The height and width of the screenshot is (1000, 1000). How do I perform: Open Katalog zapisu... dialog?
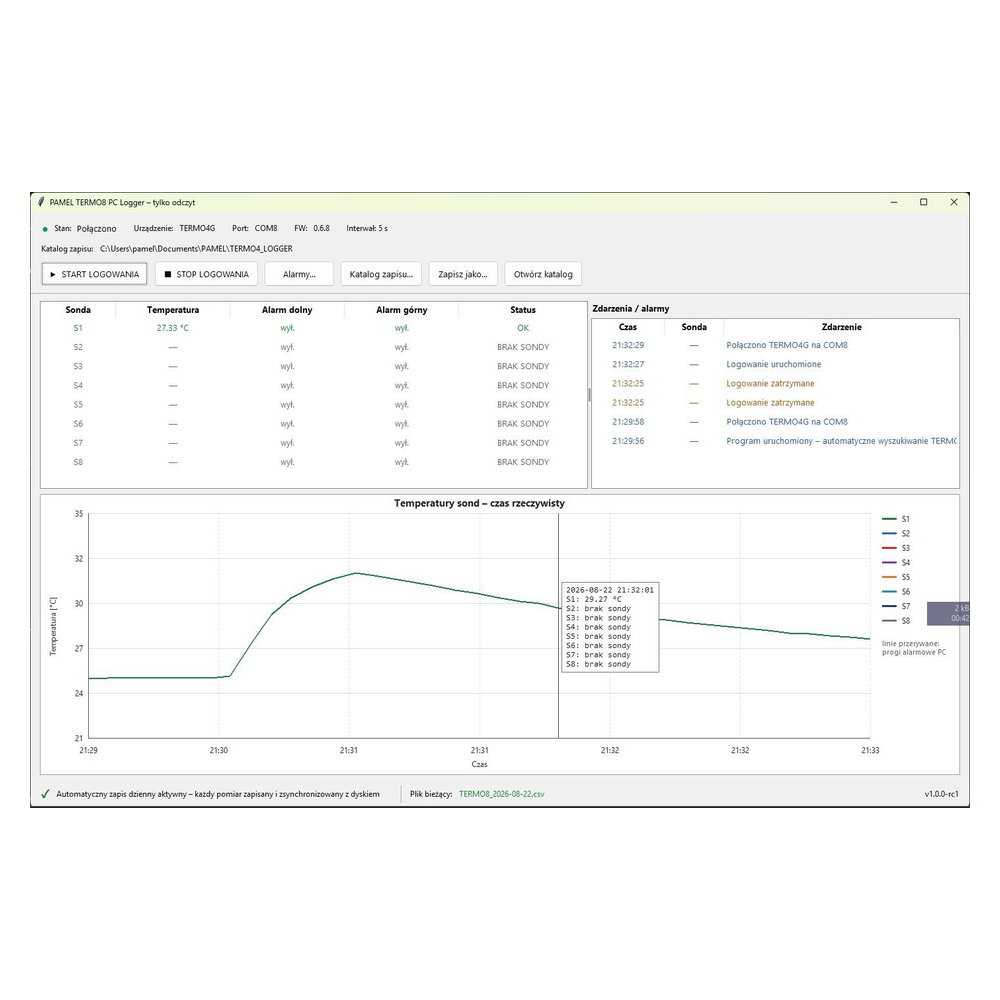[381, 274]
